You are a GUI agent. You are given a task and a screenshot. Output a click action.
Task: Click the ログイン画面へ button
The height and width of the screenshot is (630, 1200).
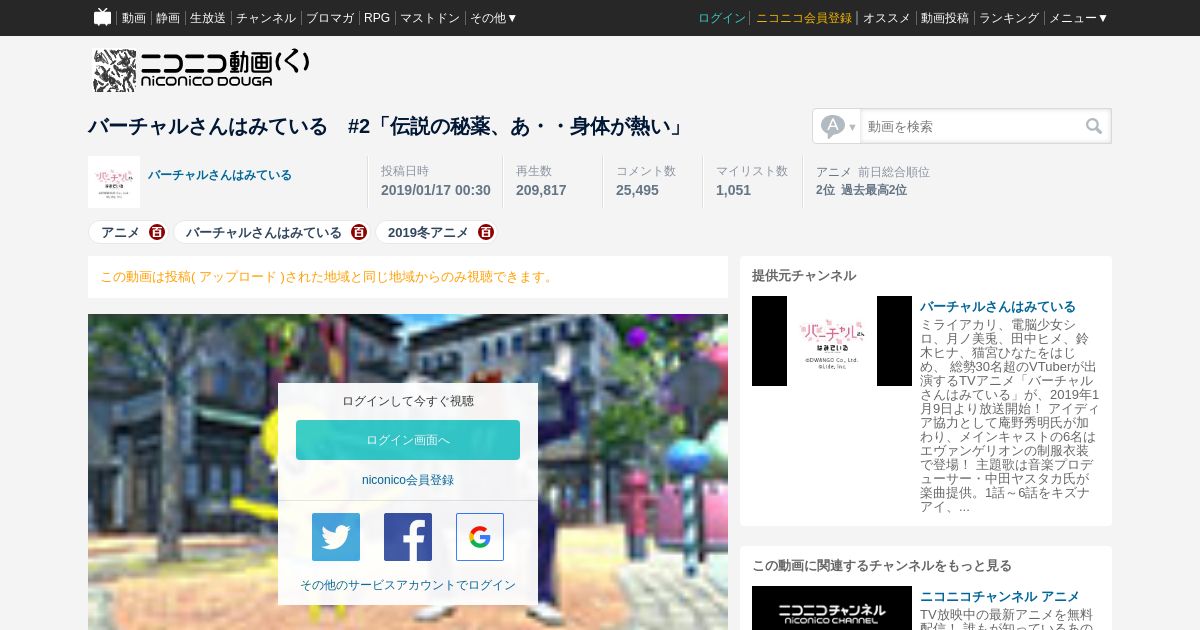(408, 440)
